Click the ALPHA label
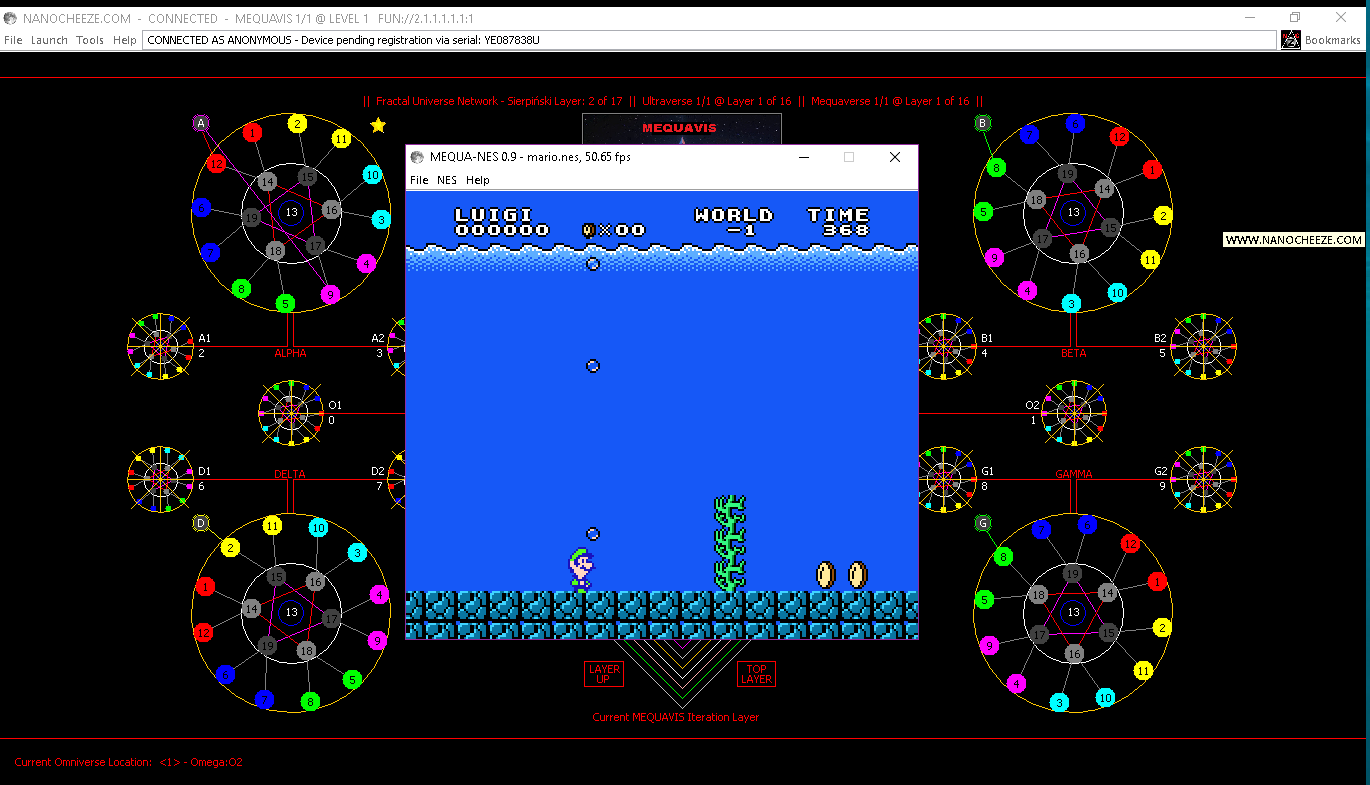The height and width of the screenshot is (785, 1370). coord(290,353)
